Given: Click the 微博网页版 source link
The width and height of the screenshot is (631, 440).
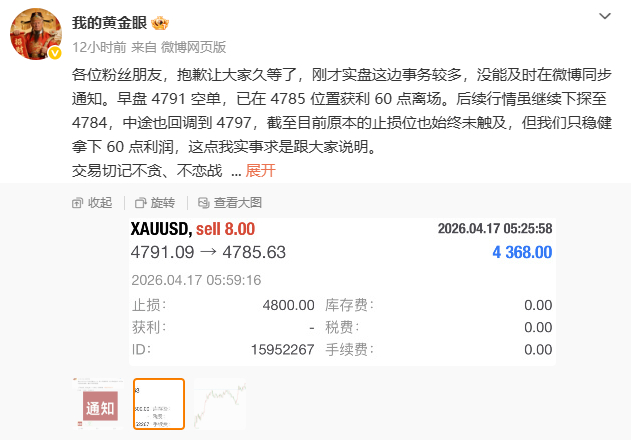Looking at the screenshot, I should pos(194,48).
